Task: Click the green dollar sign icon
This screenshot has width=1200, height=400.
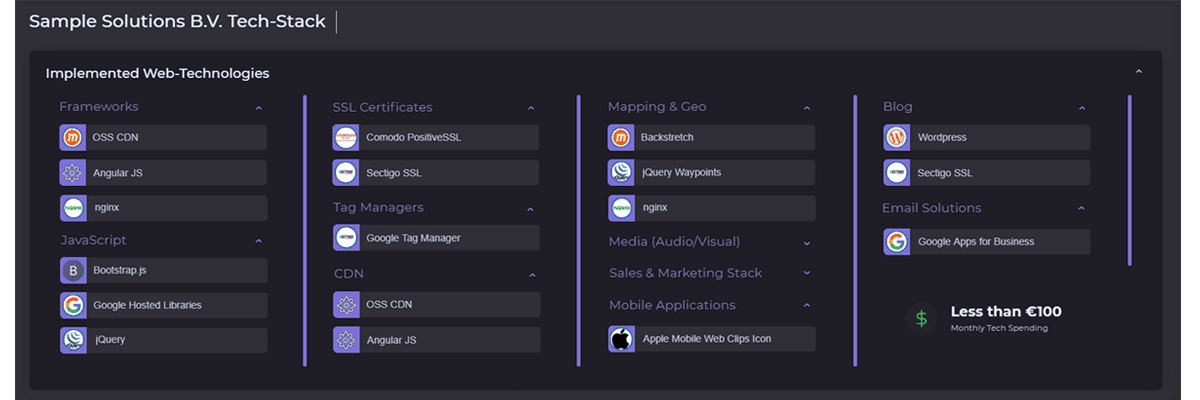Action: tap(921, 318)
